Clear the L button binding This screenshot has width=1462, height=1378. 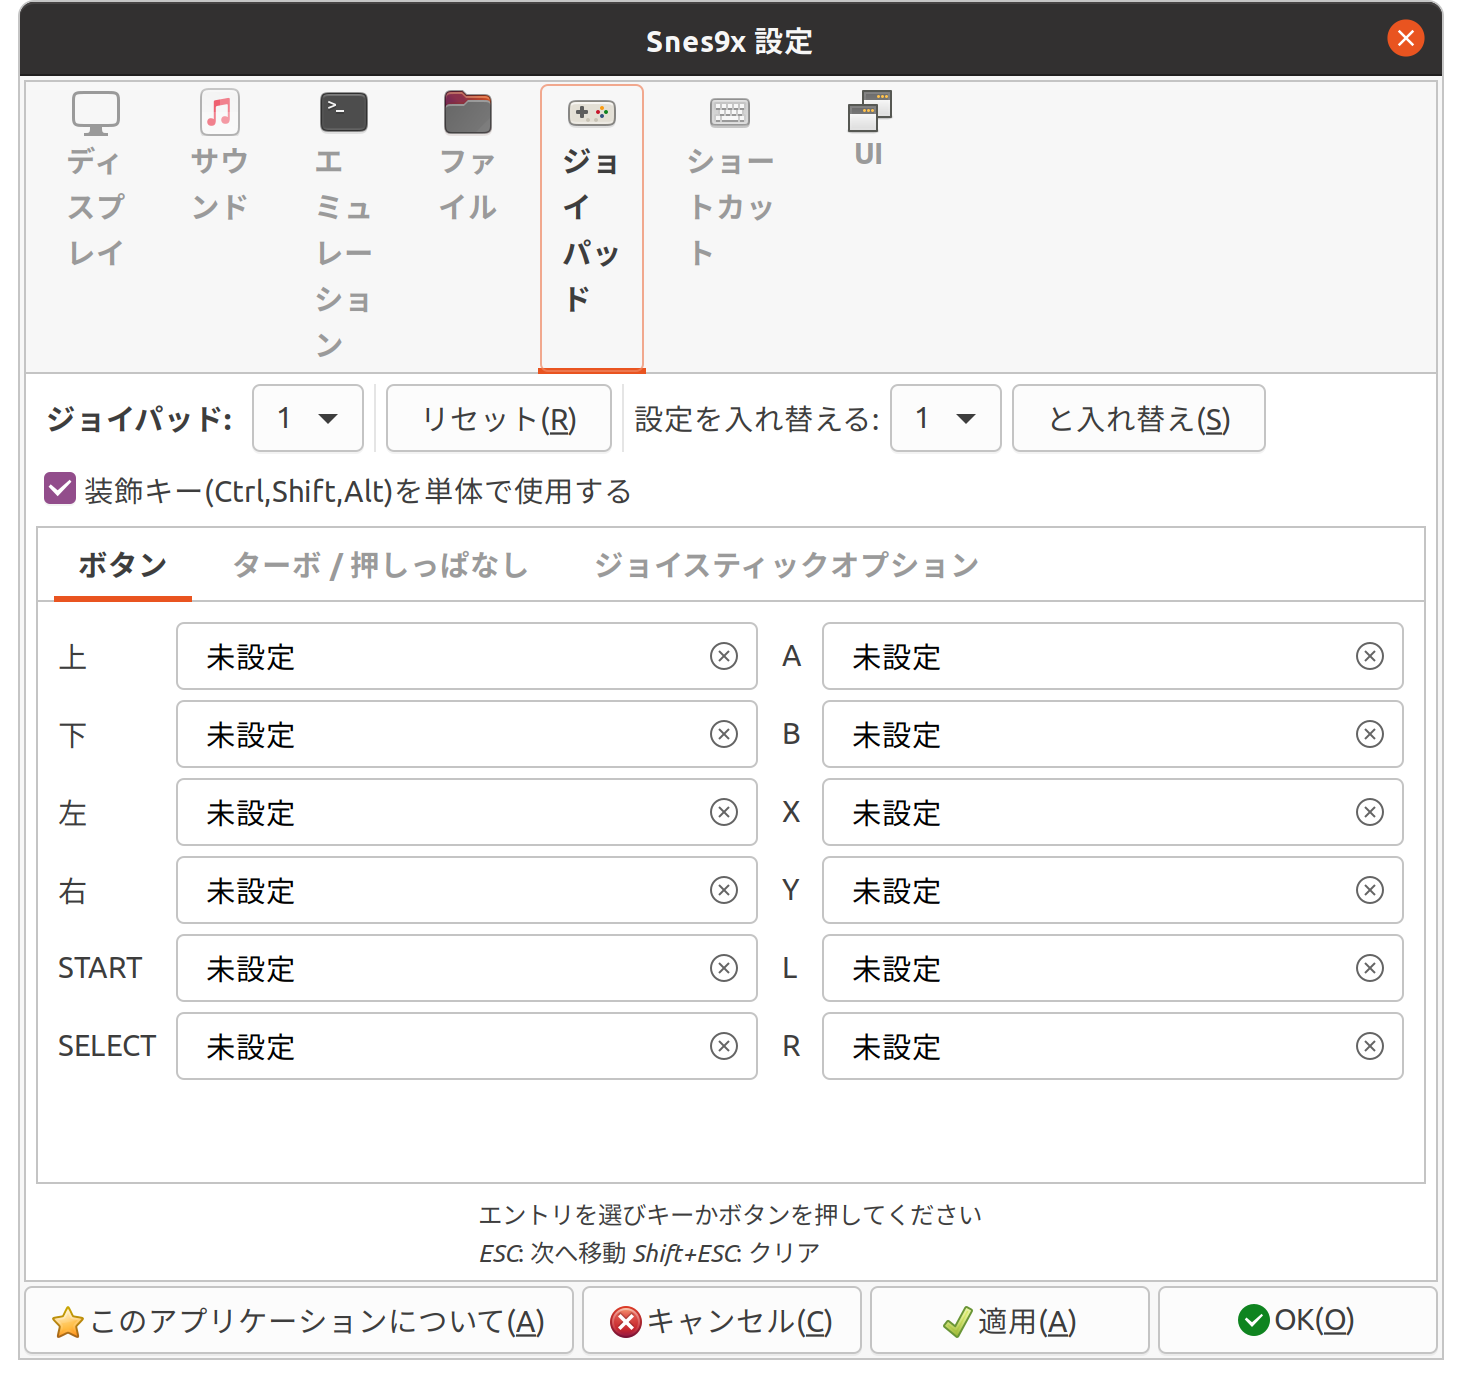pyautogui.click(x=1370, y=968)
